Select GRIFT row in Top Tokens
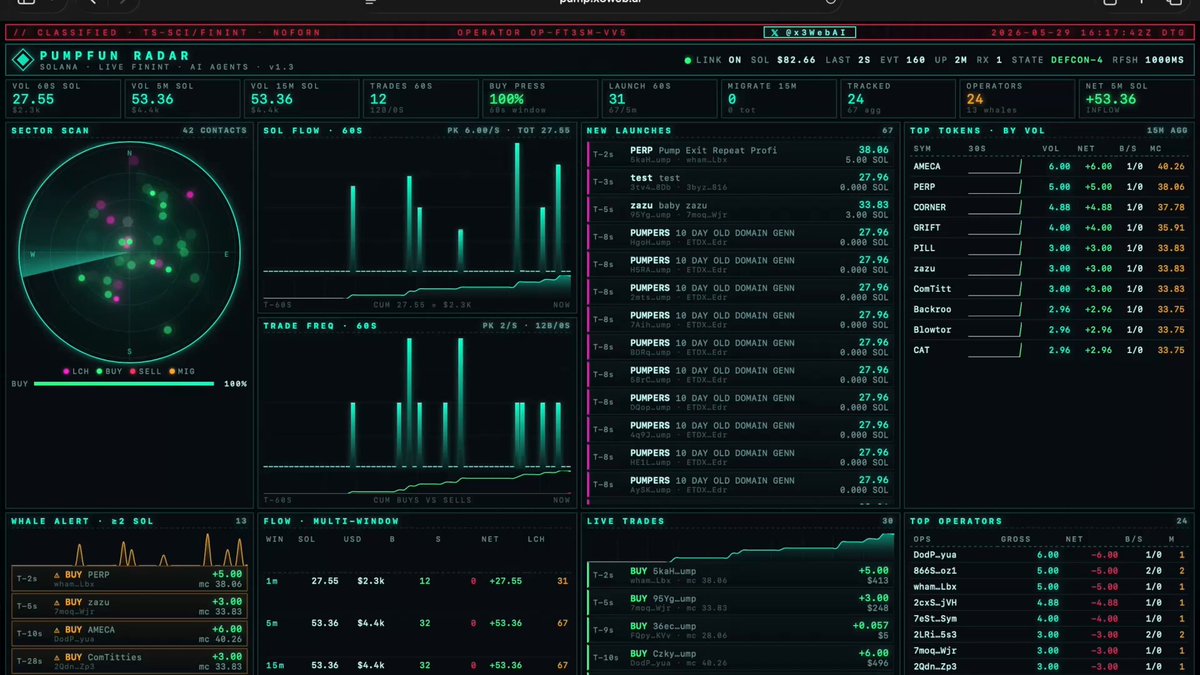Screen dimensions: 1200x675 1050,228
